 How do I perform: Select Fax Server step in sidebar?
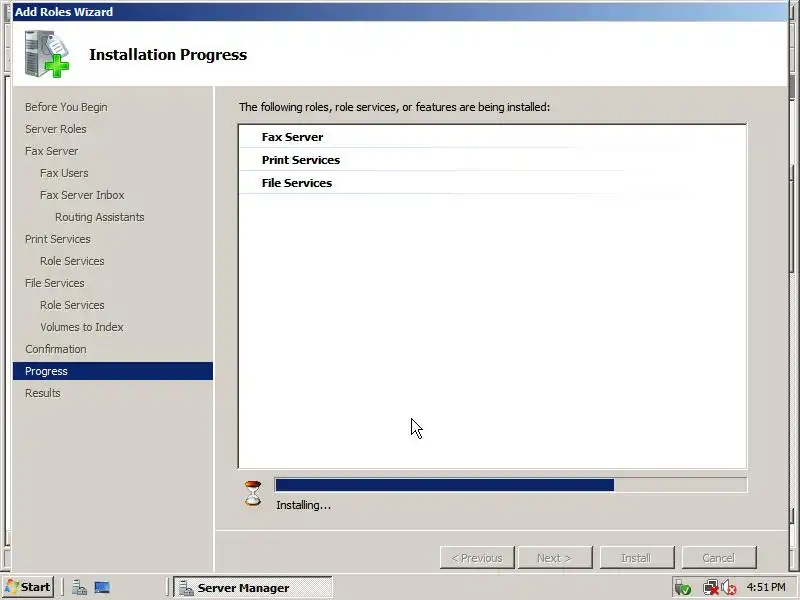coord(52,151)
